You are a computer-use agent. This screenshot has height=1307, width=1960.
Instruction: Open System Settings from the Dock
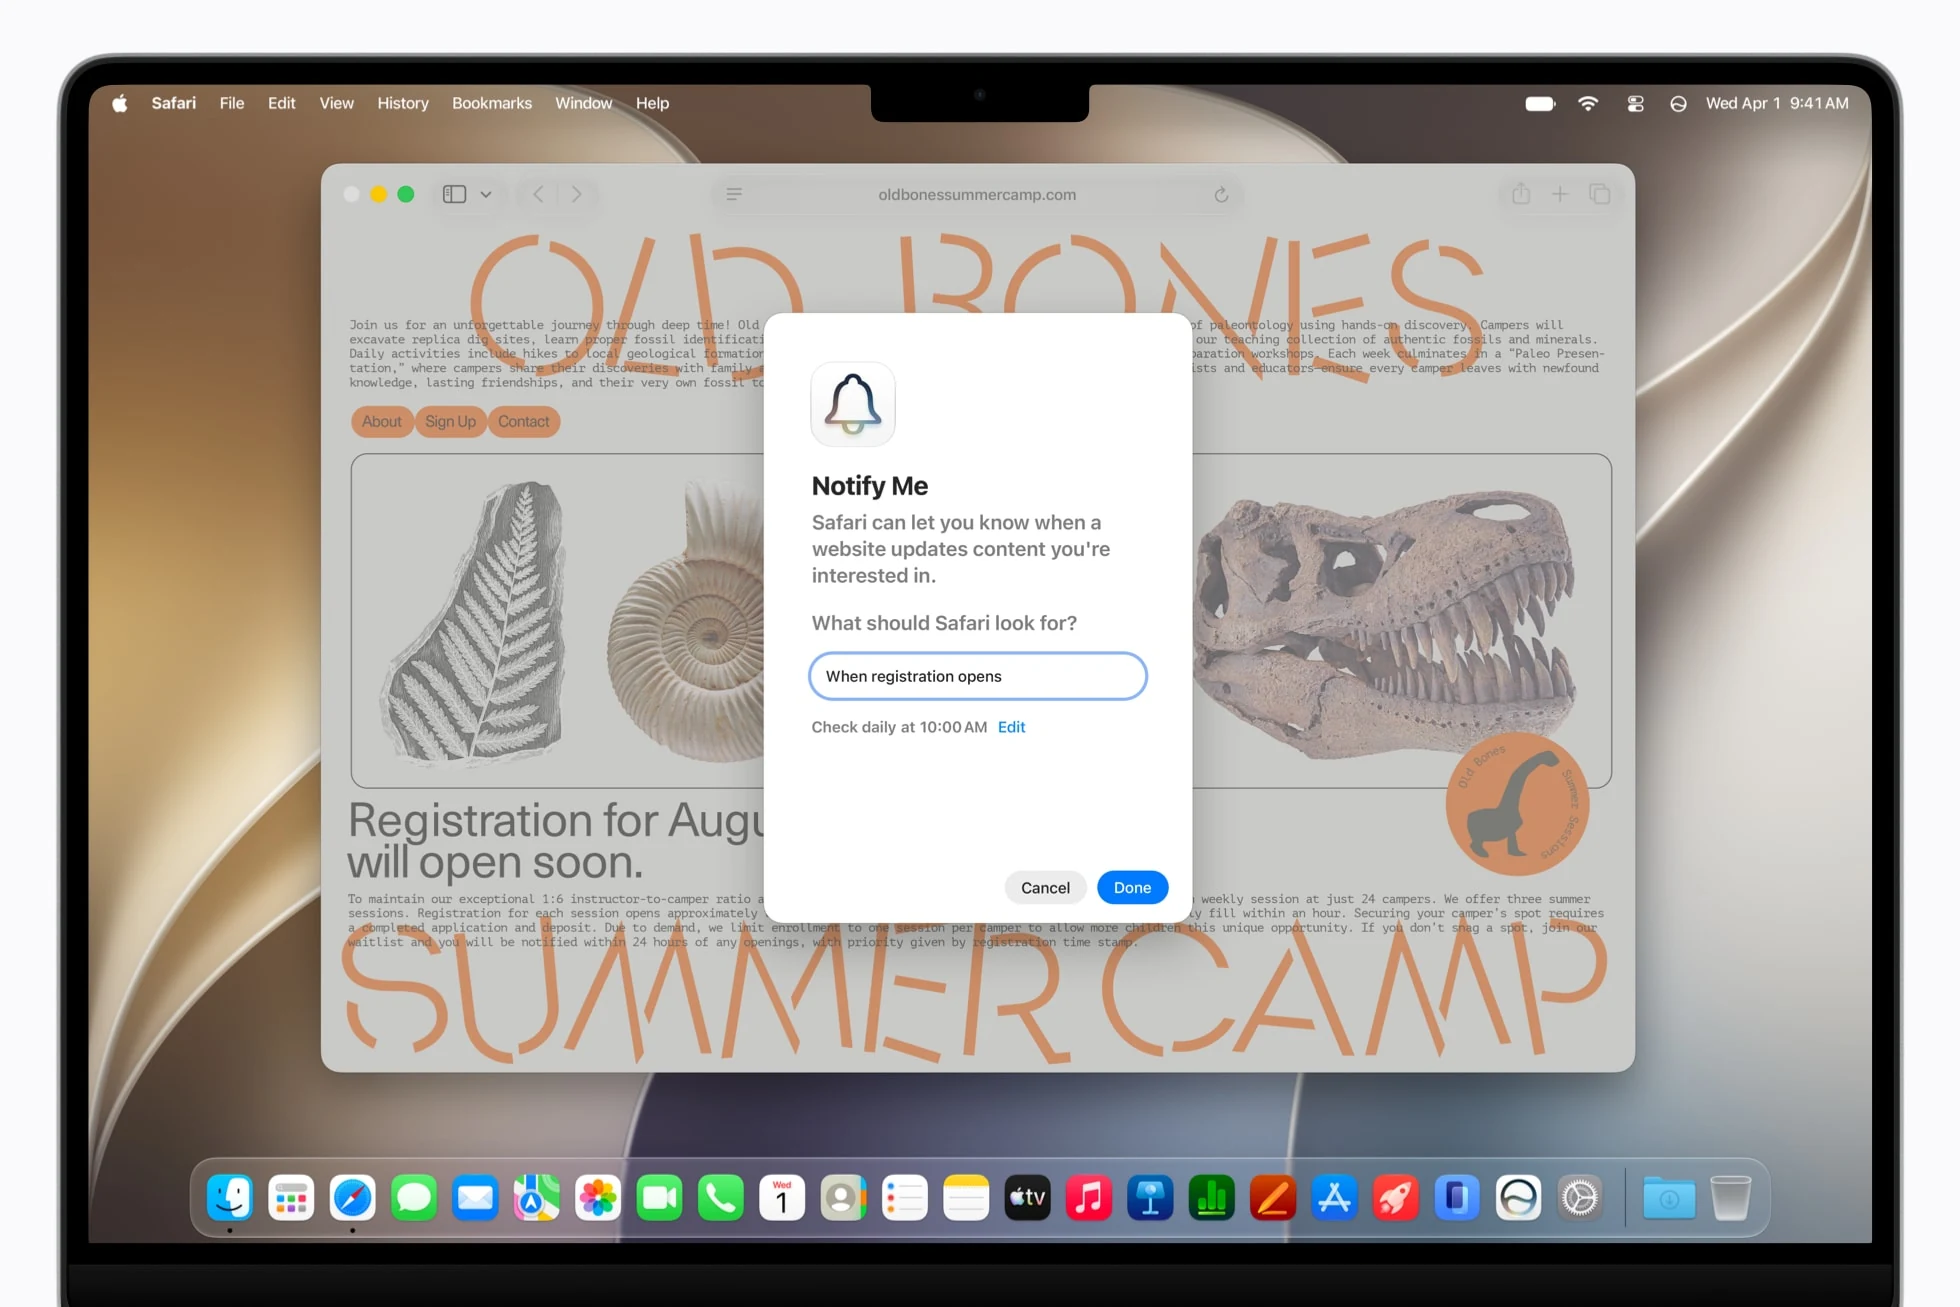pos(1580,1197)
